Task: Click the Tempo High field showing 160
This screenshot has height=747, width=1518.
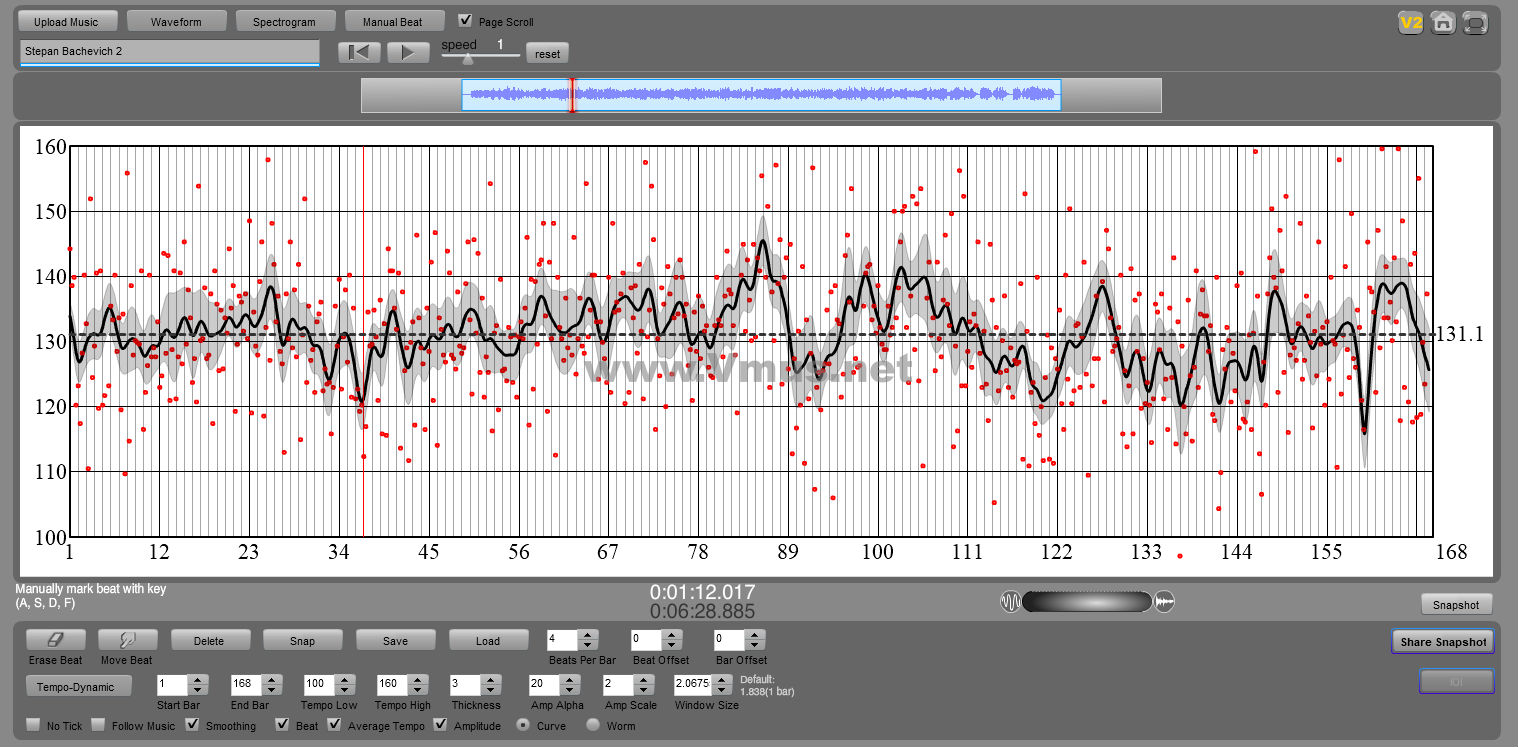Action: pyautogui.click(x=393, y=686)
